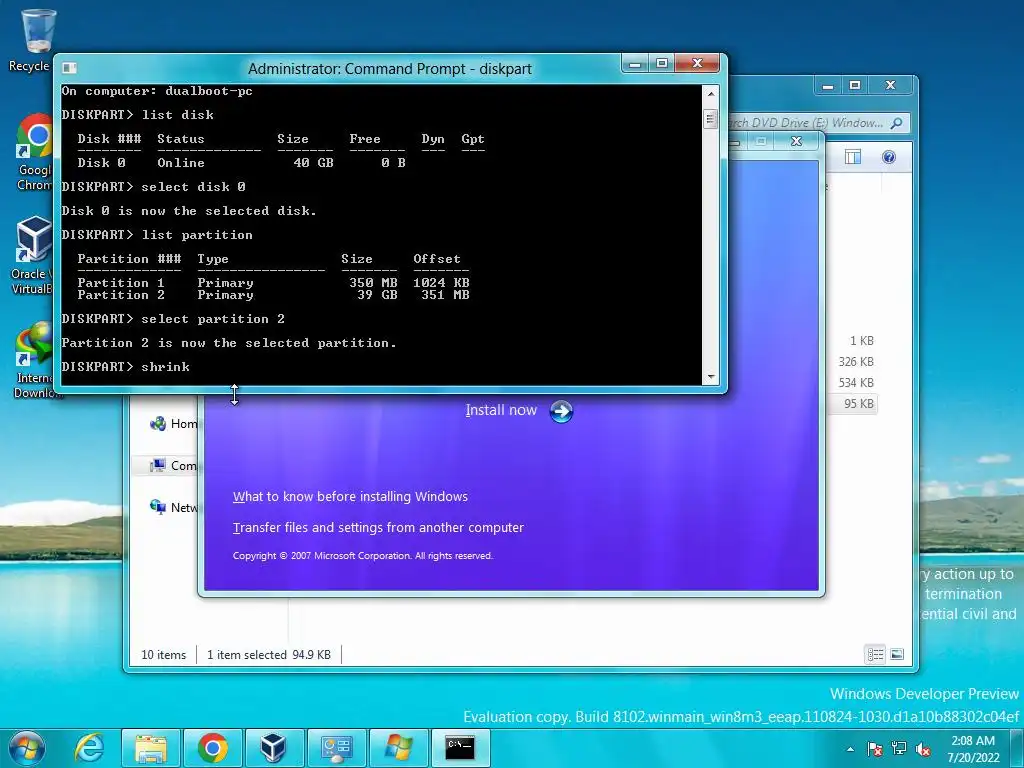Select Computer in Explorer navigation pane
Screen dimensions: 1024x768
point(174,466)
